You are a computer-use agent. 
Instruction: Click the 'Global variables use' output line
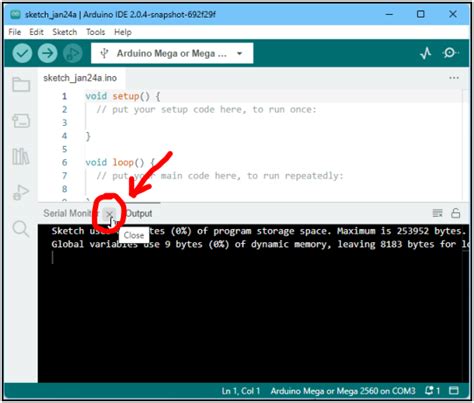(260, 244)
